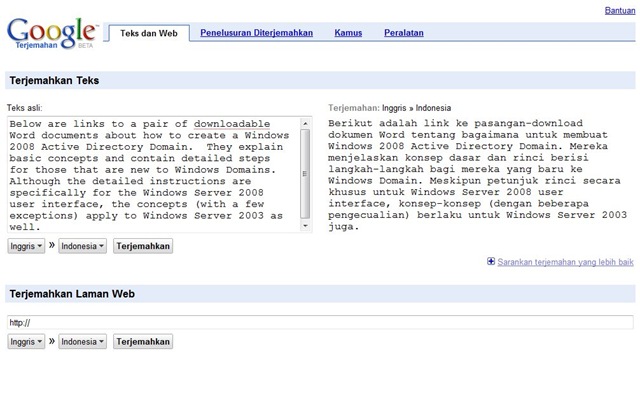Click the text box scrollbar up arrow
Screen dimensions: 640x393
click(x=305, y=123)
